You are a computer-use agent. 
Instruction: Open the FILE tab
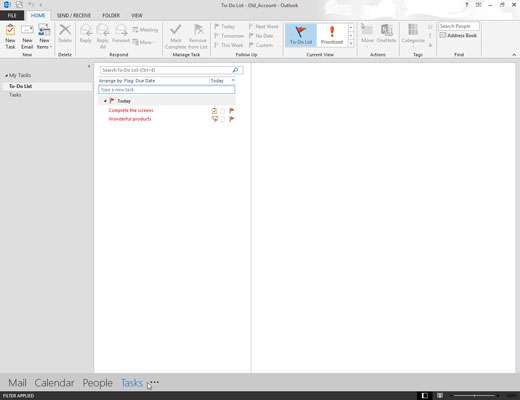pyautogui.click(x=12, y=15)
